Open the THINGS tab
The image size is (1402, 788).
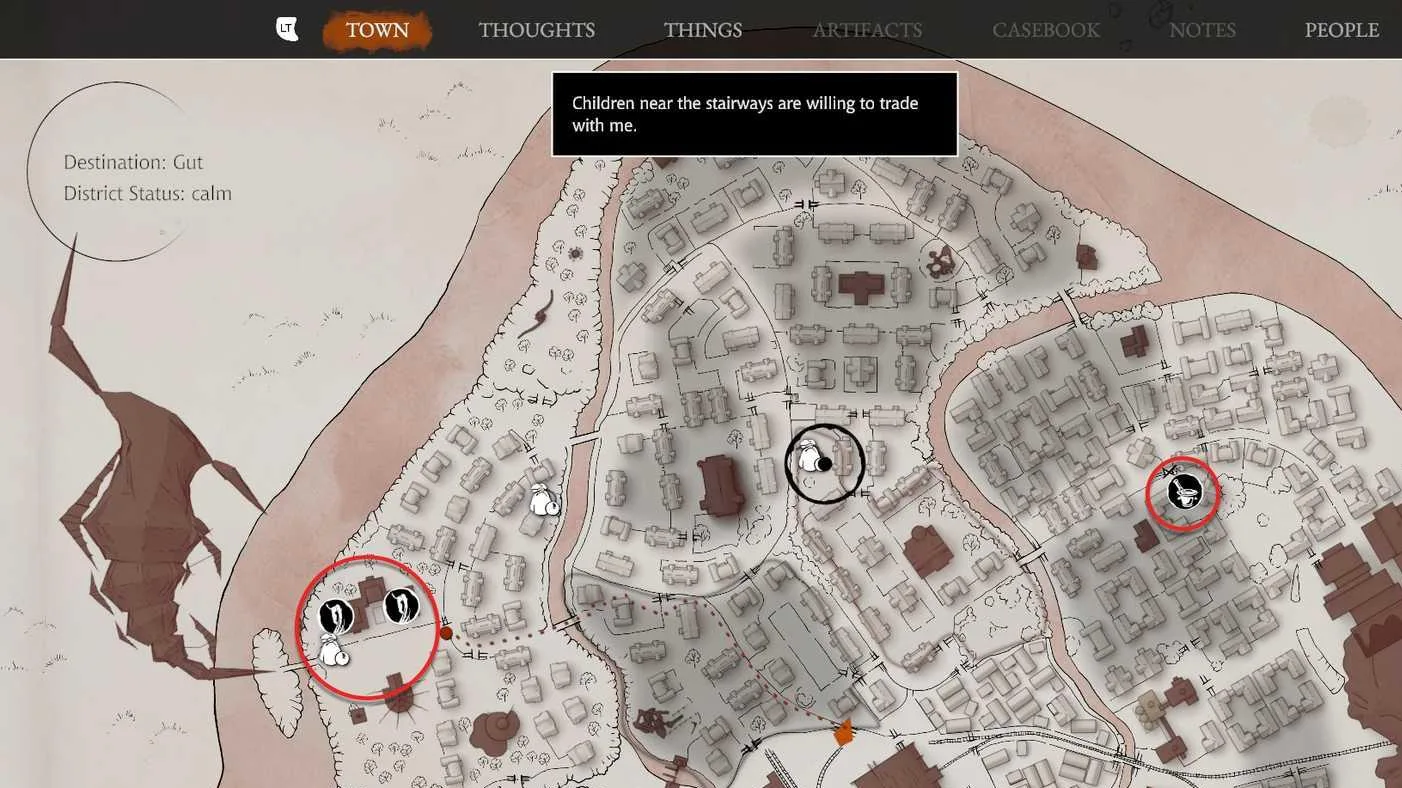click(703, 30)
